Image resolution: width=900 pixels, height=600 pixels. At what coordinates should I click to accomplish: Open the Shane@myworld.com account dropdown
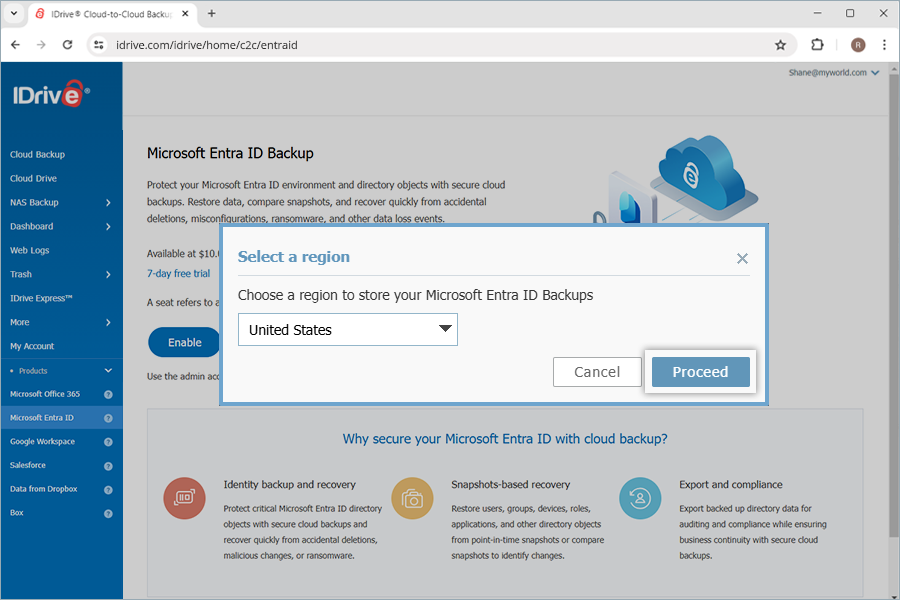pyautogui.click(x=833, y=73)
